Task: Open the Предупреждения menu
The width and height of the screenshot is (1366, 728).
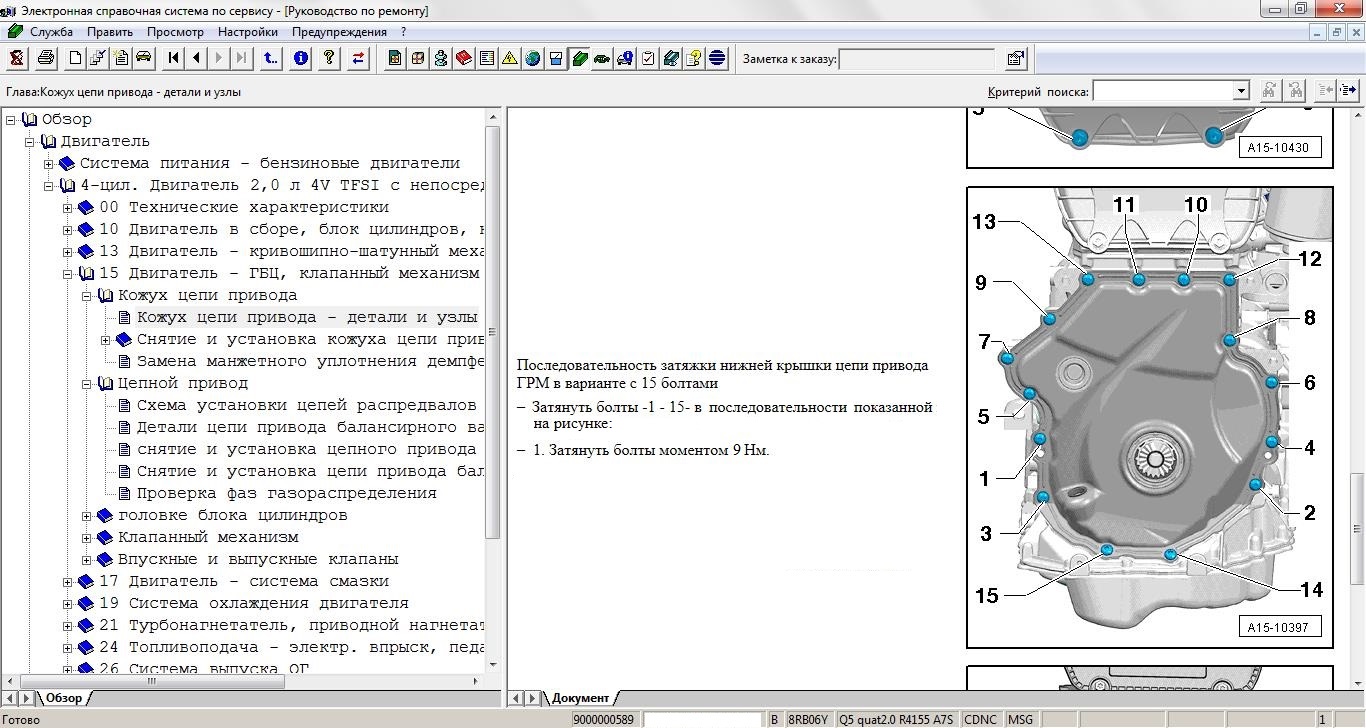Action: [339, 32]
